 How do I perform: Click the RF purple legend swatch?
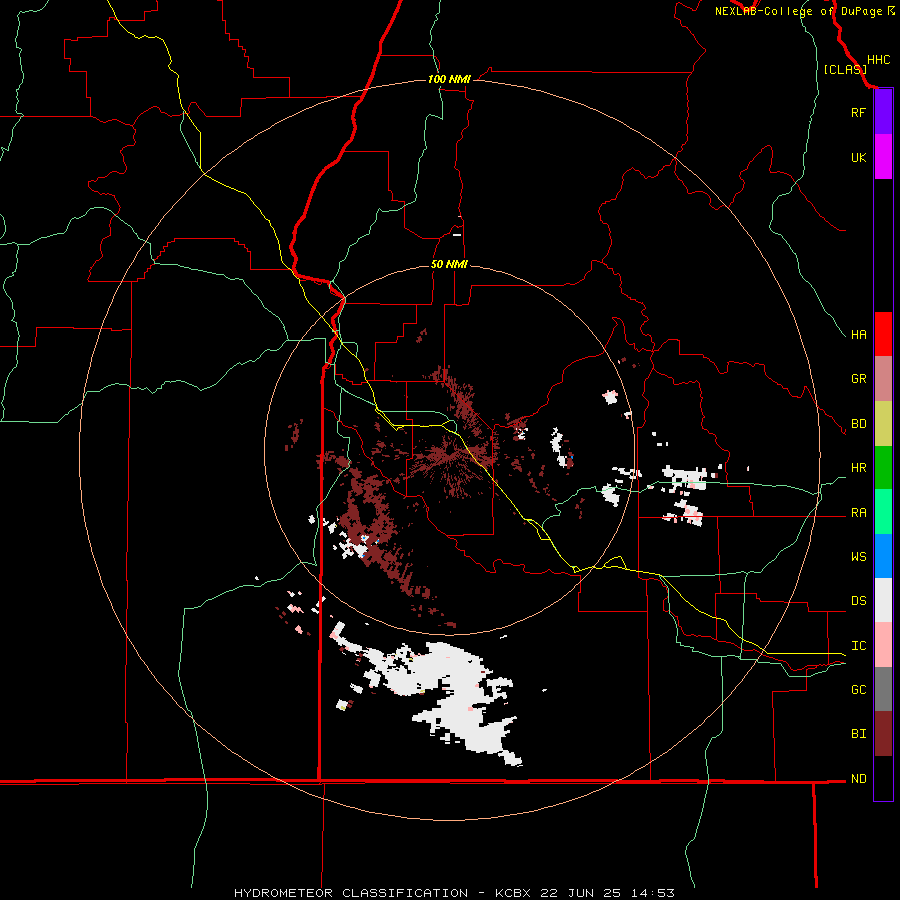883,112
